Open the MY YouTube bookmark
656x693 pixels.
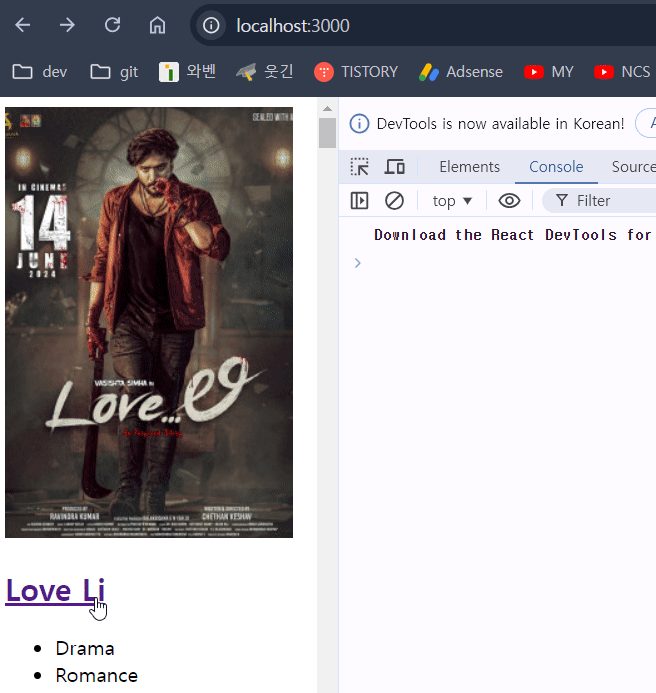coord(549,72)
